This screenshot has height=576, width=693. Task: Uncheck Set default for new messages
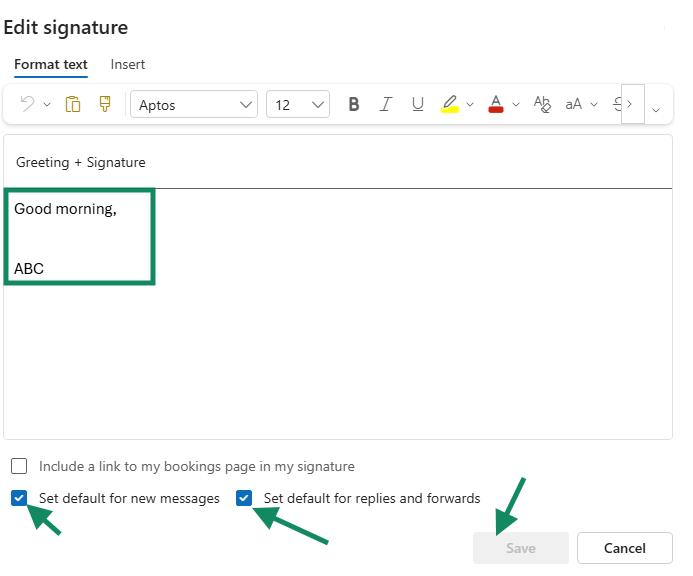point(19,498)
